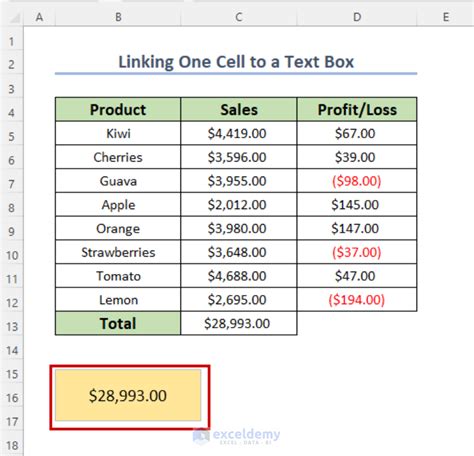Select column C header

coord(239,17)
